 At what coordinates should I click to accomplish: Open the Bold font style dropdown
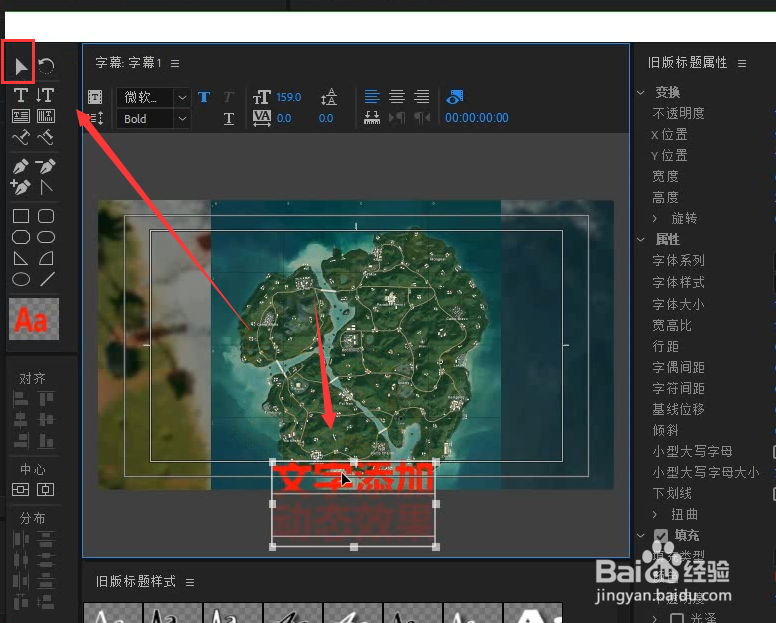pyautogui.click(x=152, y=119)
